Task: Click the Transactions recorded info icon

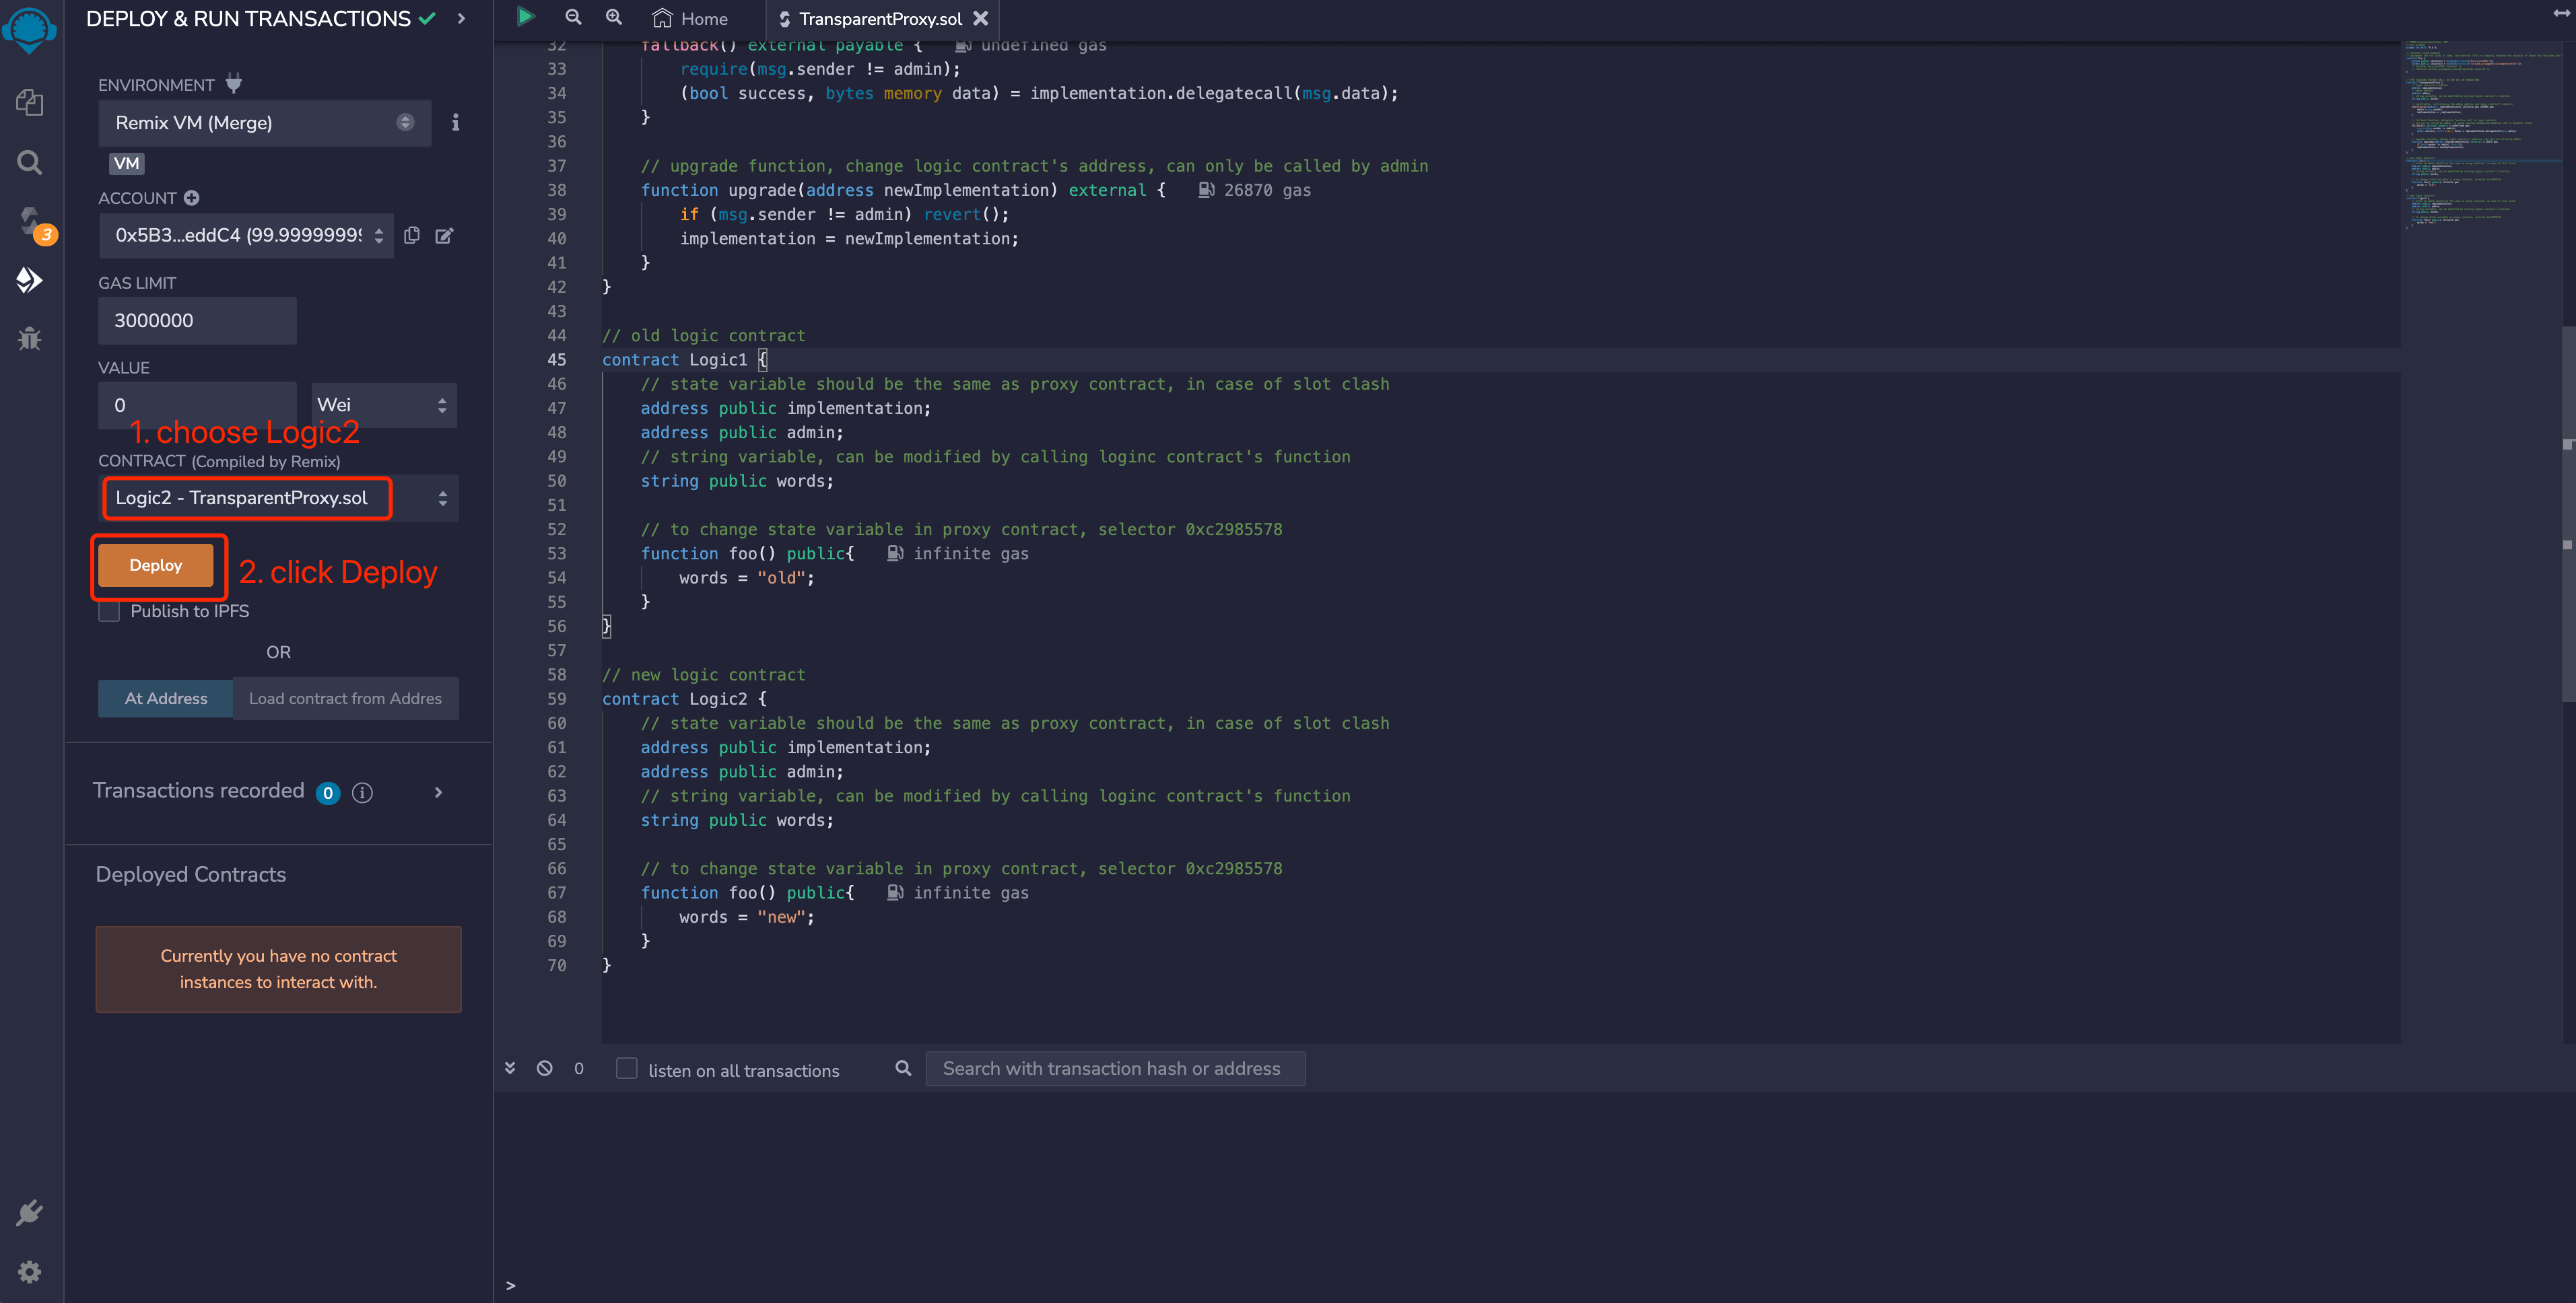Action: (362, 792)
